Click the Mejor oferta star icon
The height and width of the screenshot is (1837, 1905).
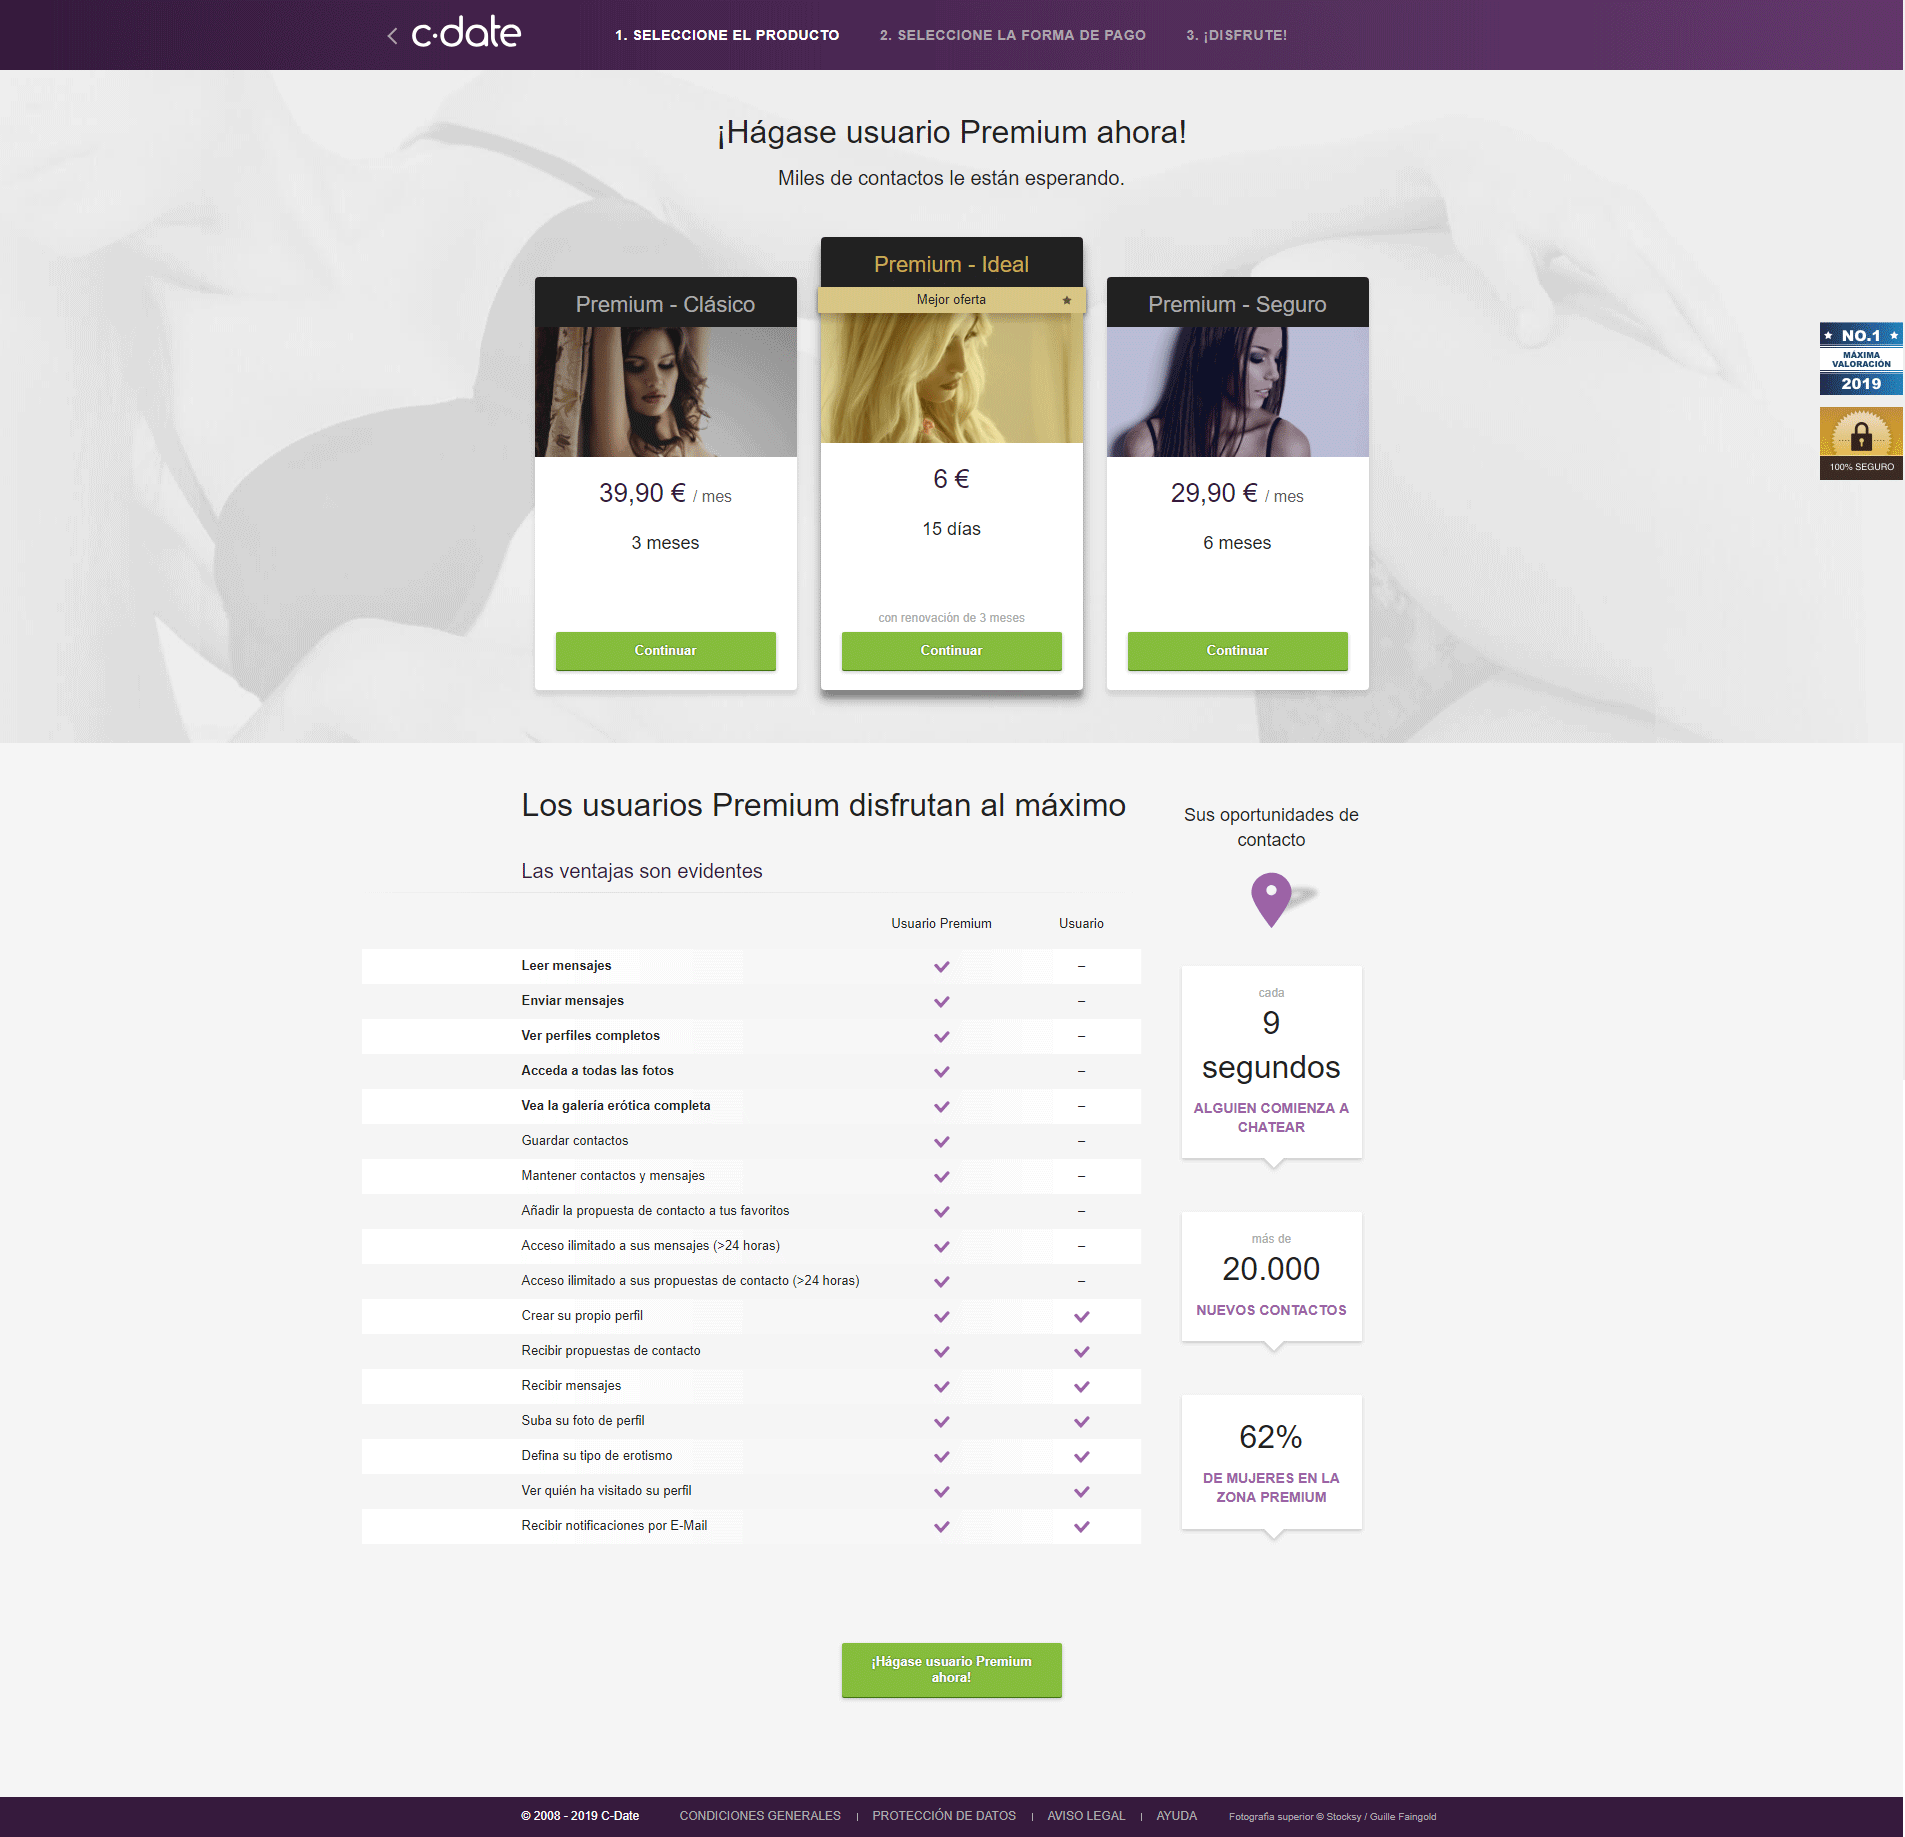pos(1066,300)
